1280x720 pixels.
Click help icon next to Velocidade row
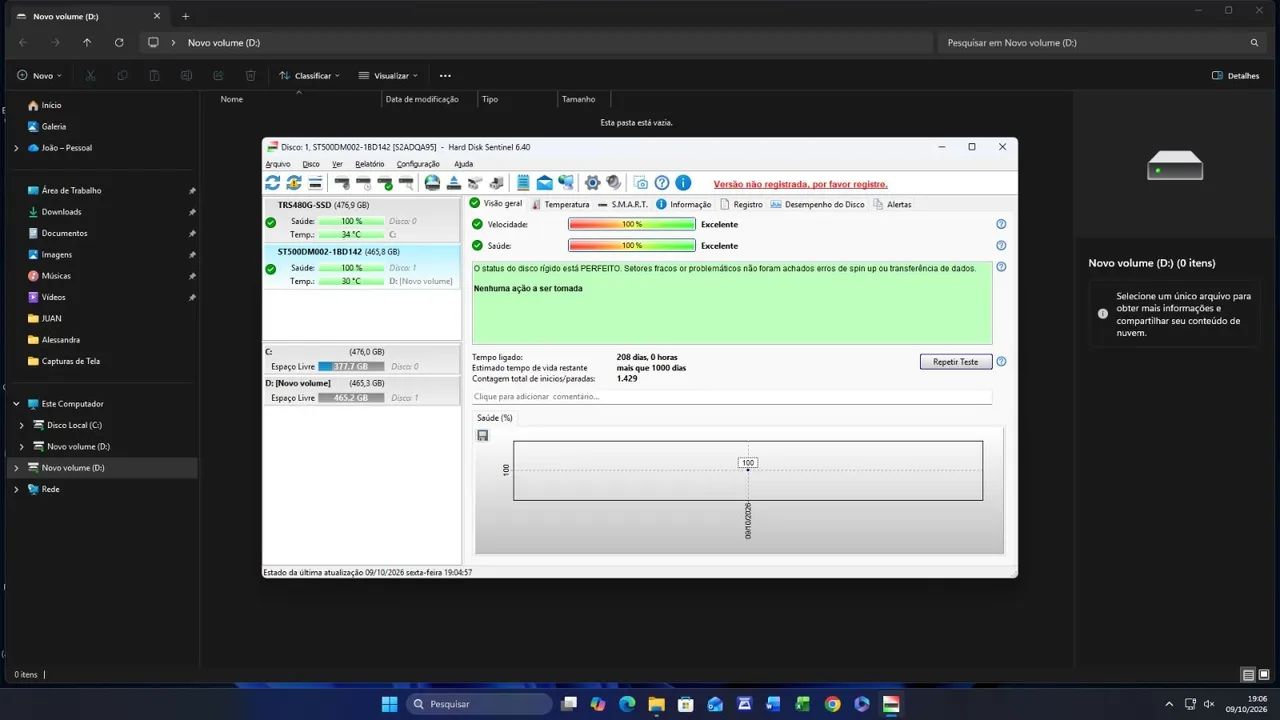(x=1001, y=224)
